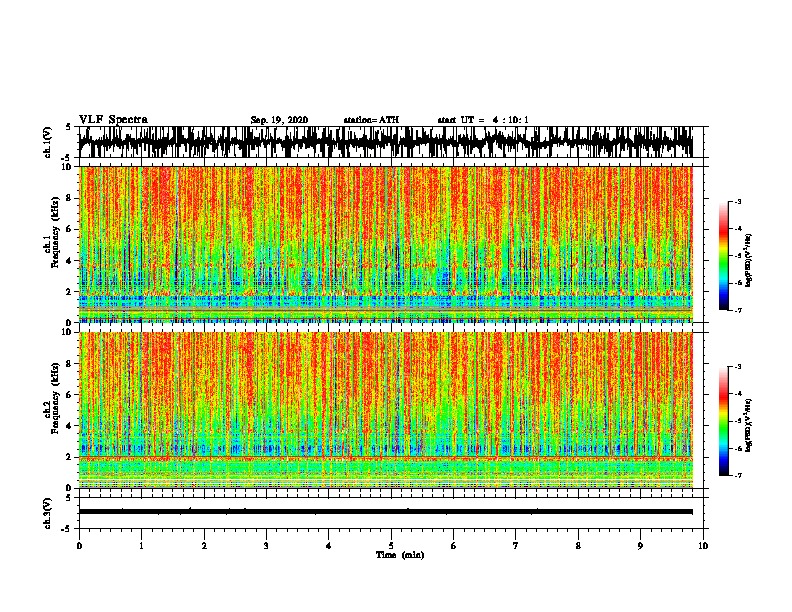This screenshot has height=612, width=792.
Task: Click the '-3' value on ch.1 color bar
Action: [x=737, y=201]
